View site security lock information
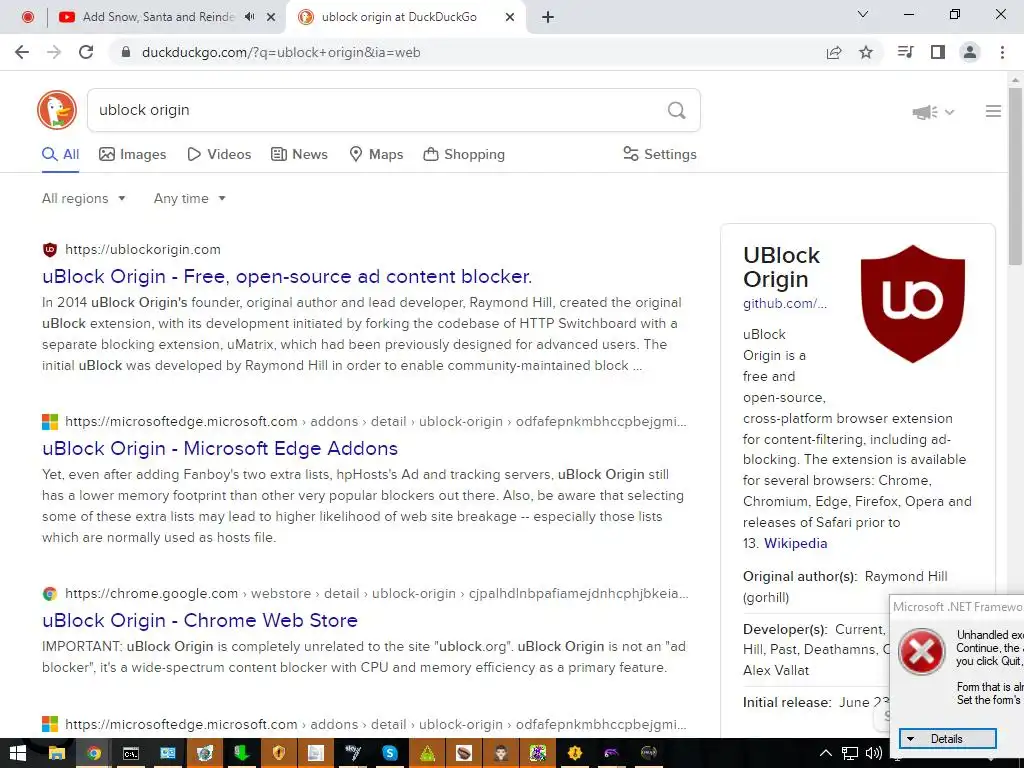The image size is (1024, 768). [126, 52]
